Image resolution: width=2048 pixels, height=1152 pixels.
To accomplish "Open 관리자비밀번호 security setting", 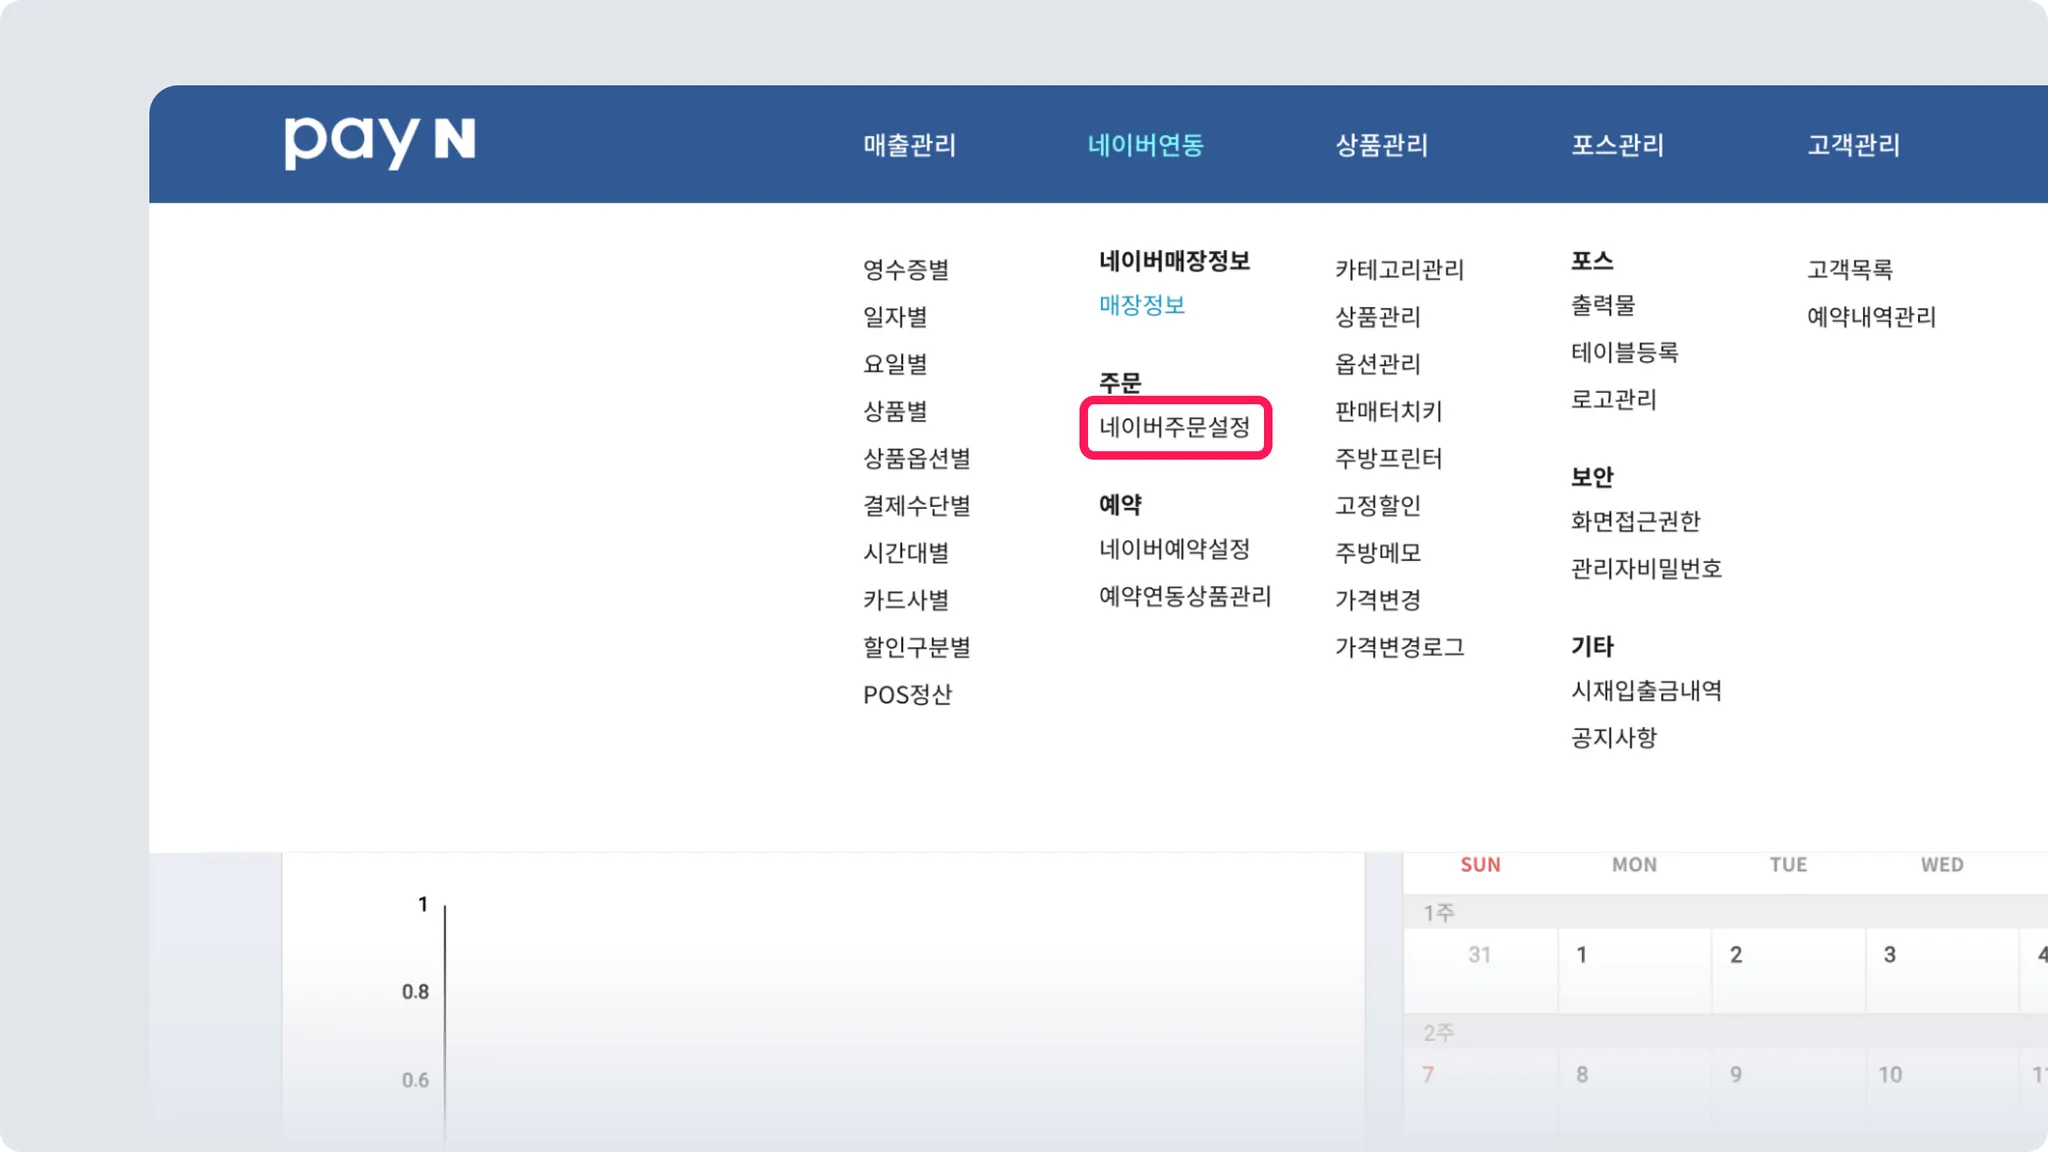I will coord(1645,568).
